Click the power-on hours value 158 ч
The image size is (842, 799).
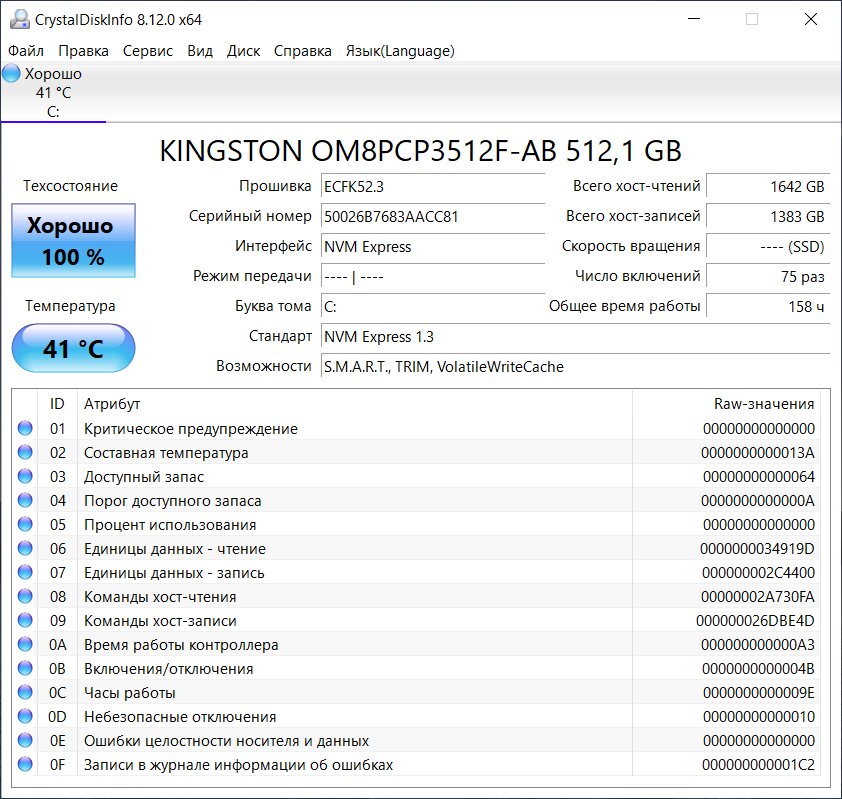coord(768,307)
